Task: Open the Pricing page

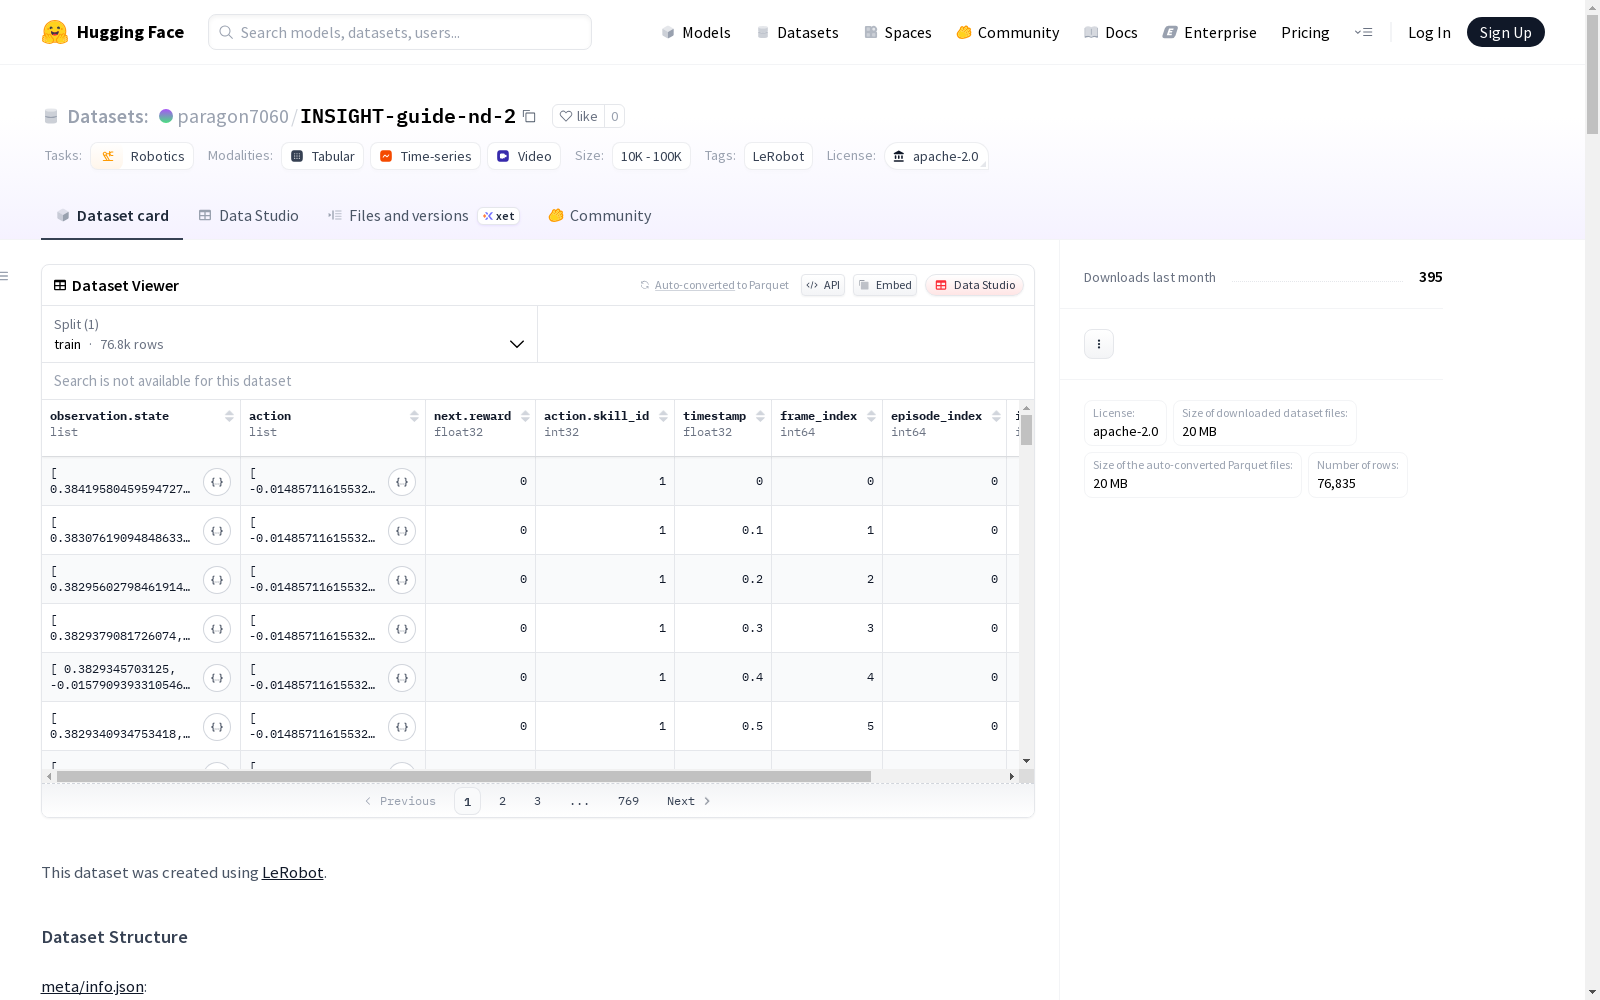Action: tap(1305, 33)
